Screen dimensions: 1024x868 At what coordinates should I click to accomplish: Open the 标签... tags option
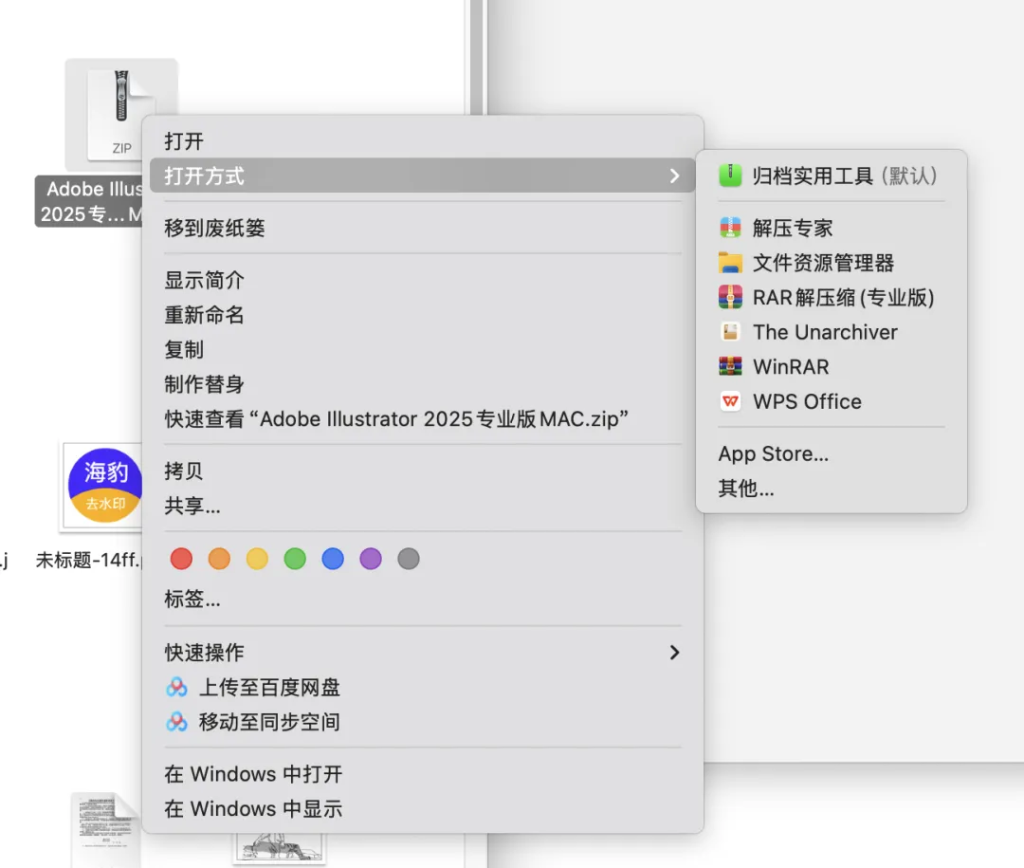[x=422, y=599]
